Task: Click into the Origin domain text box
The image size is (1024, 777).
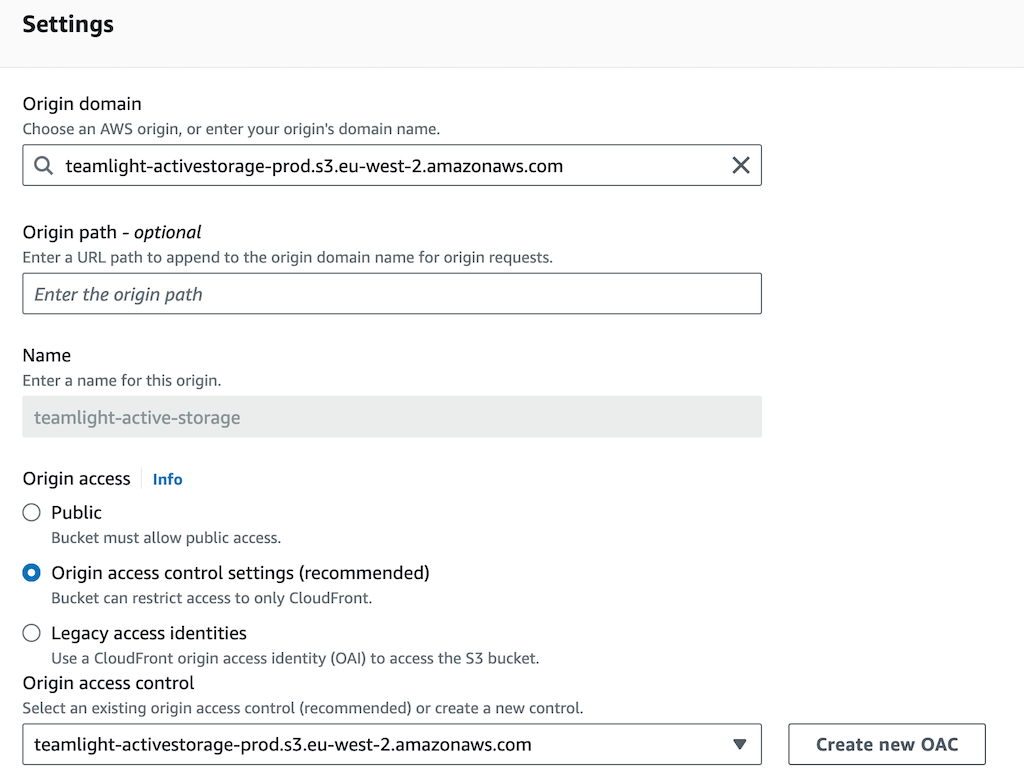Action: [390, 166]
